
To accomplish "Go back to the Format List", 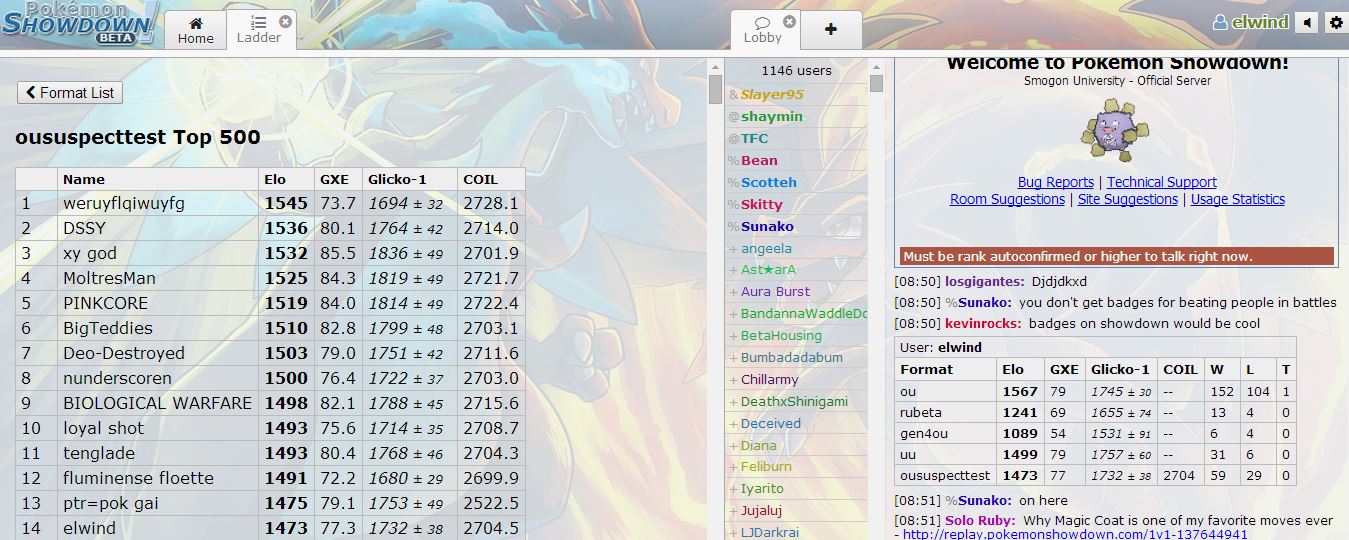I will tap(70, 92).
